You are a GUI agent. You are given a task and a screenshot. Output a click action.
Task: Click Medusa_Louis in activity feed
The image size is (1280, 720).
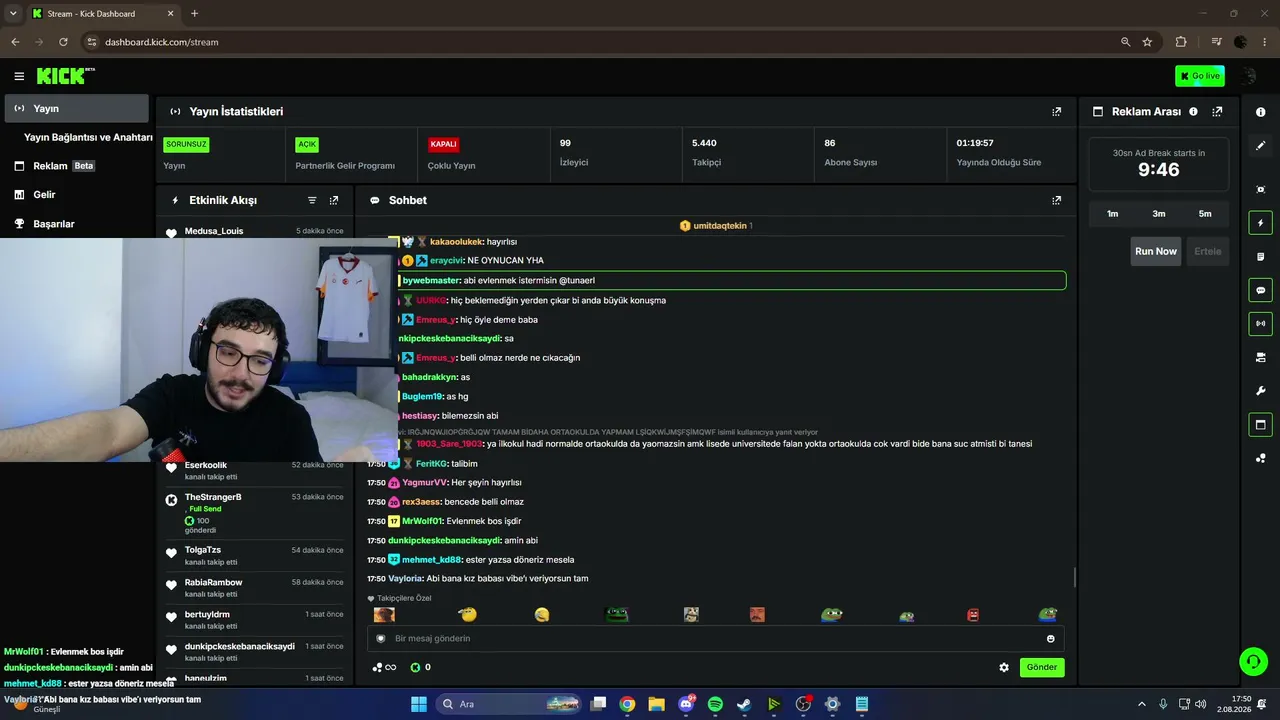click(x=214, y=231)
